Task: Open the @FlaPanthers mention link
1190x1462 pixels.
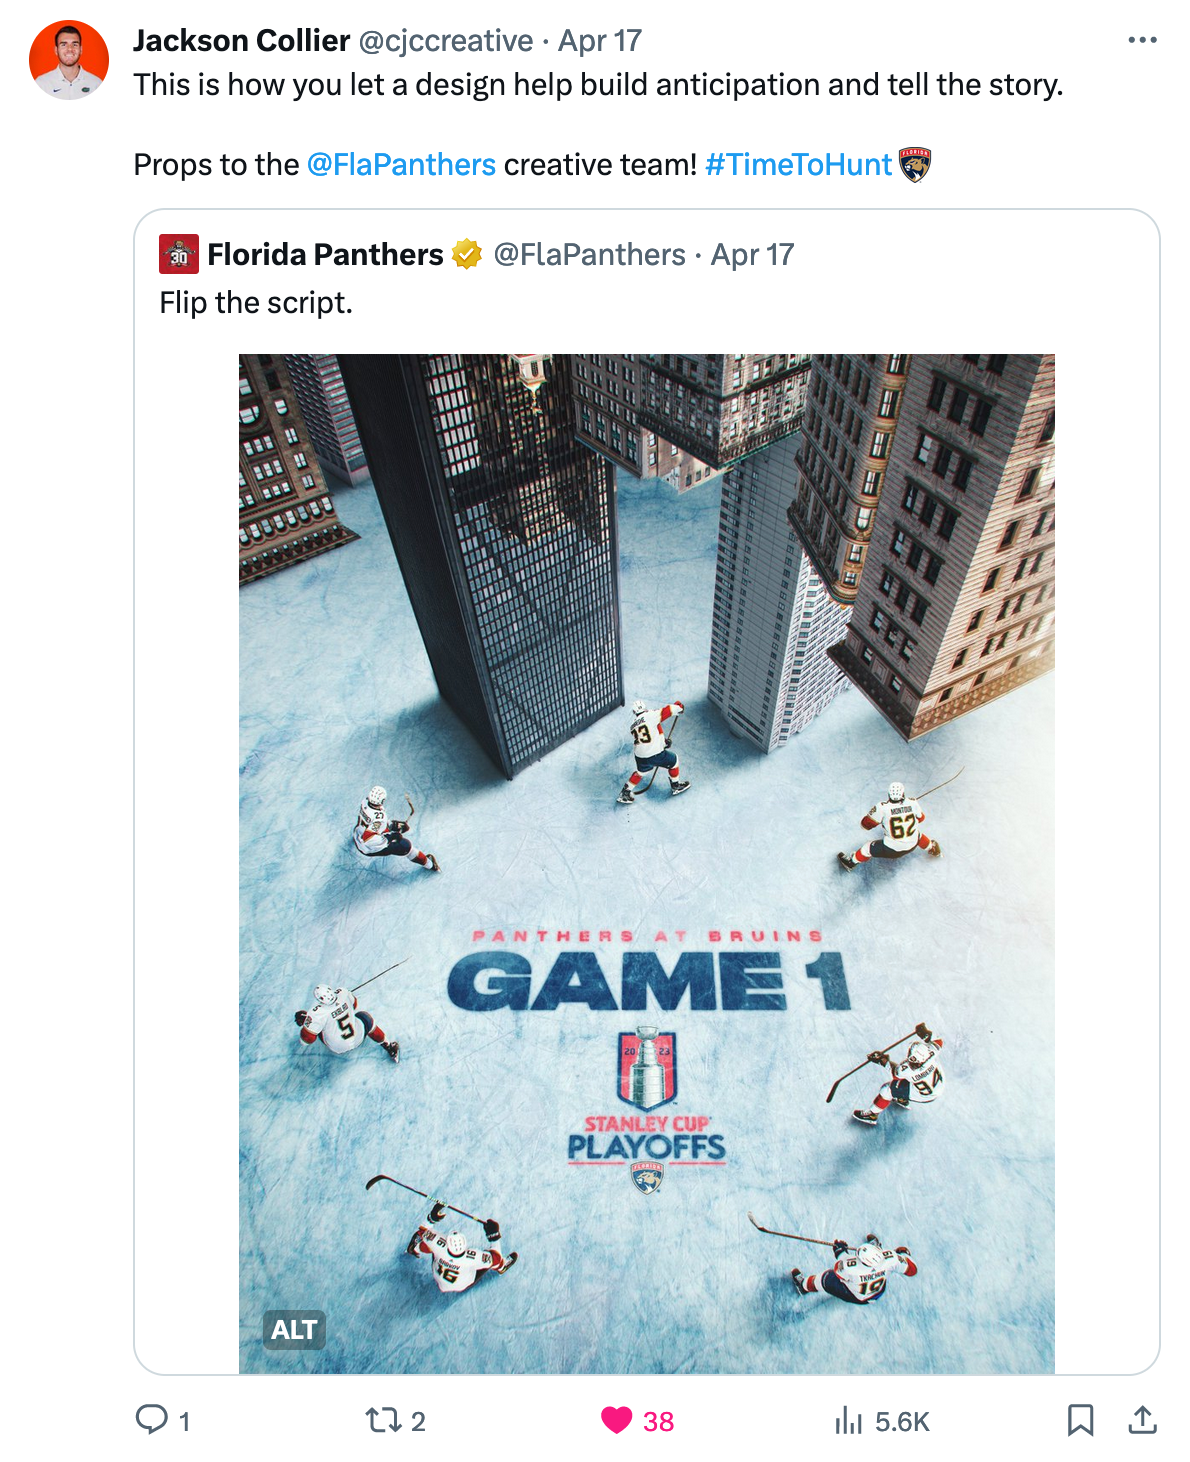Action: pyautogui.click(x=401, y=164)
